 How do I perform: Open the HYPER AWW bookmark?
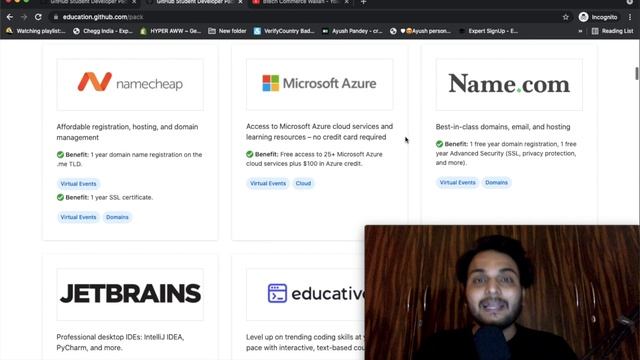(x=171, y=31)
